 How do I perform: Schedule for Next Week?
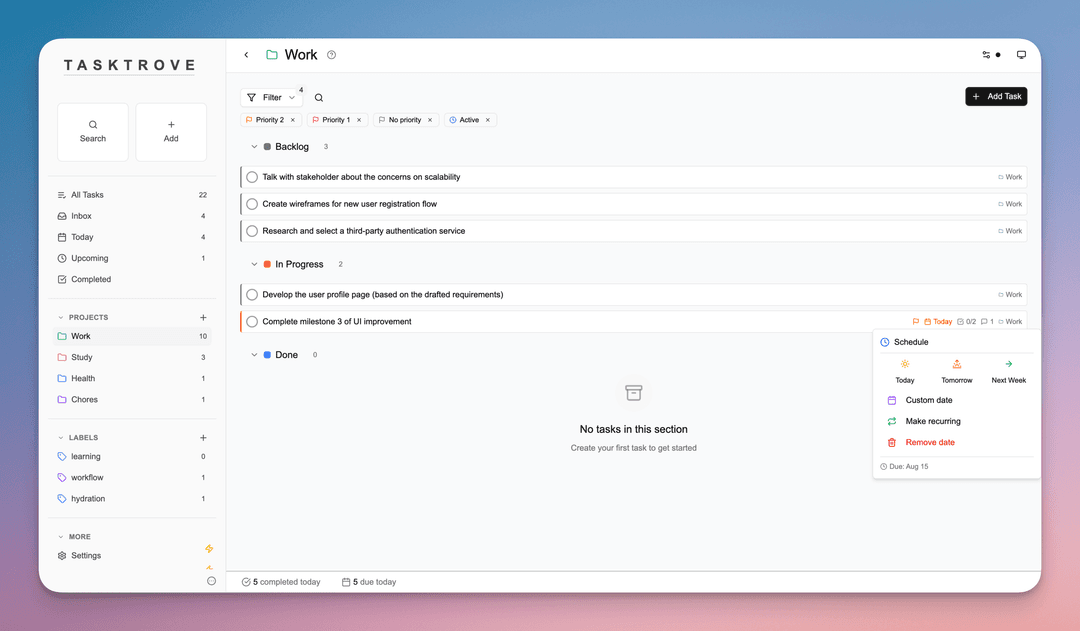[1008, 371]
